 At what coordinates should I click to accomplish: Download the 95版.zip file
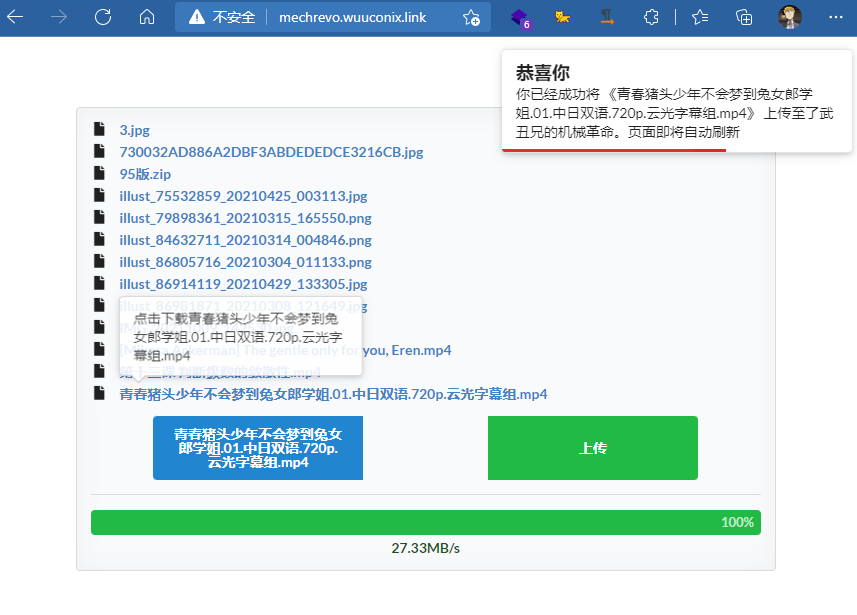tap(145, 174)
